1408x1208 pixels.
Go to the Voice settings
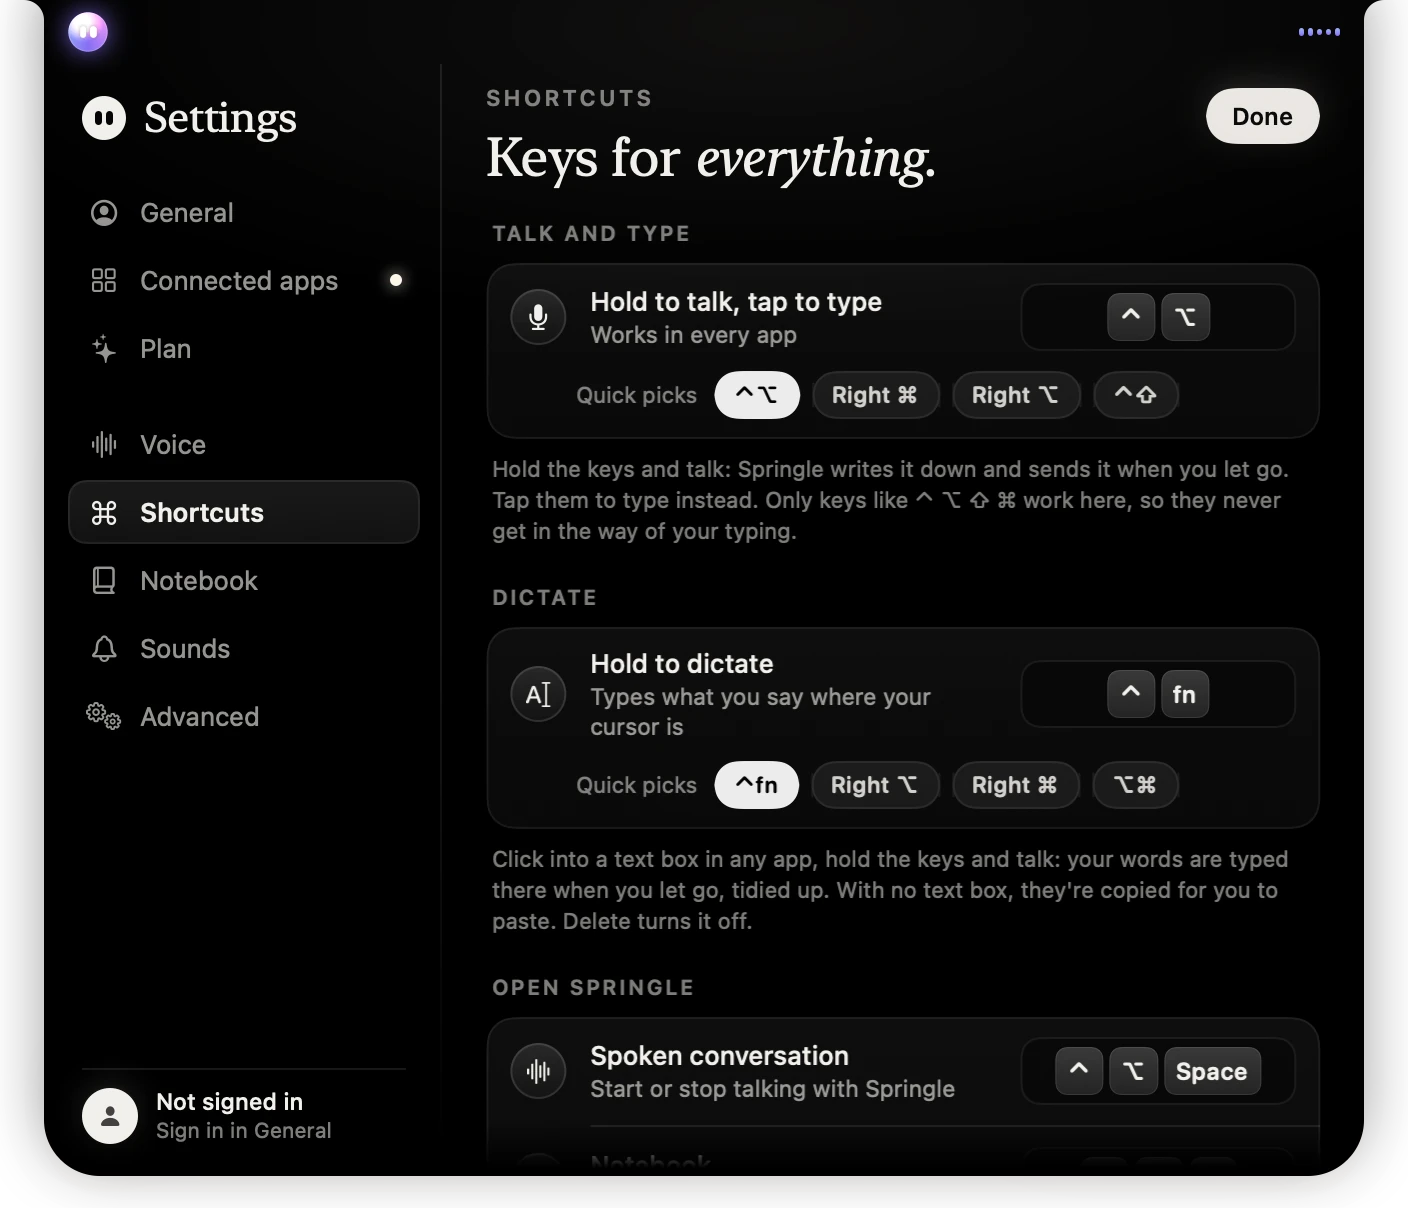[x=244, y=445]
